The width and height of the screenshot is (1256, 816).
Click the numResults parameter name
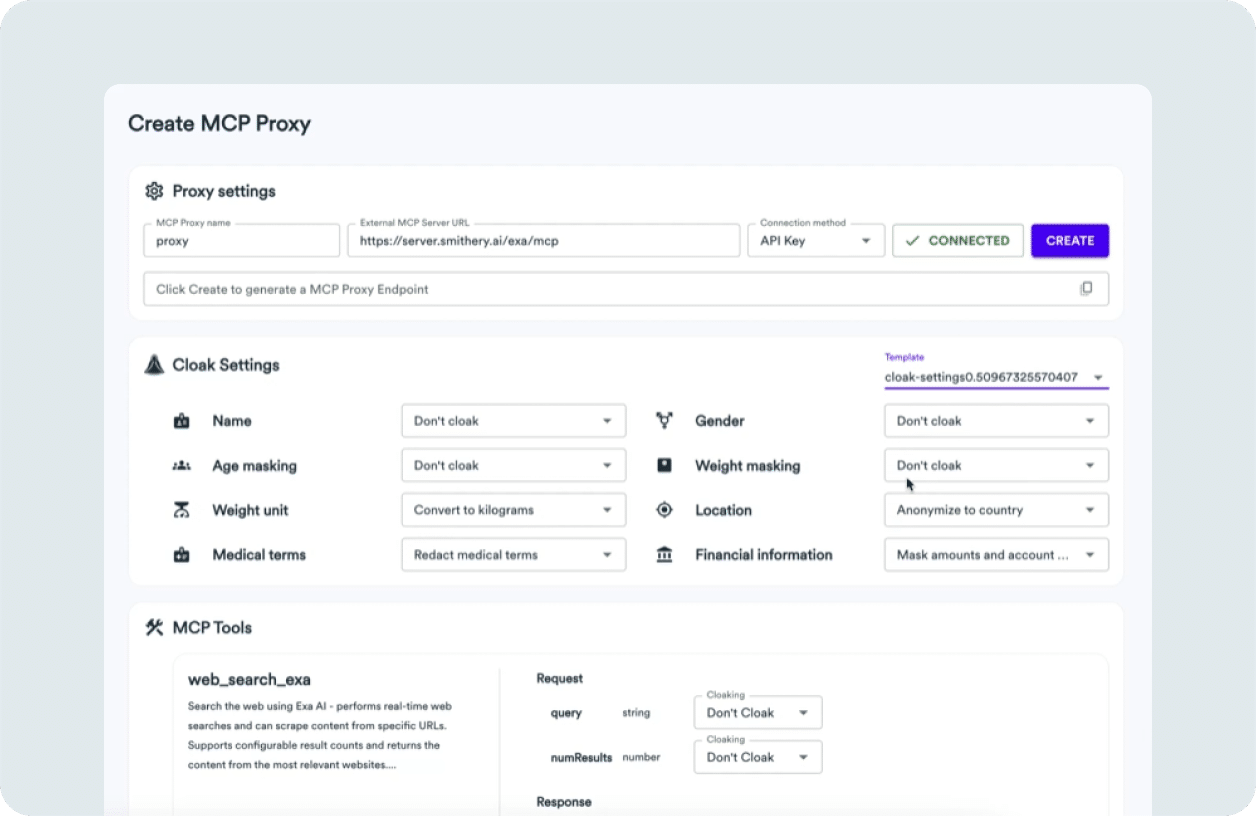[581, 758]
